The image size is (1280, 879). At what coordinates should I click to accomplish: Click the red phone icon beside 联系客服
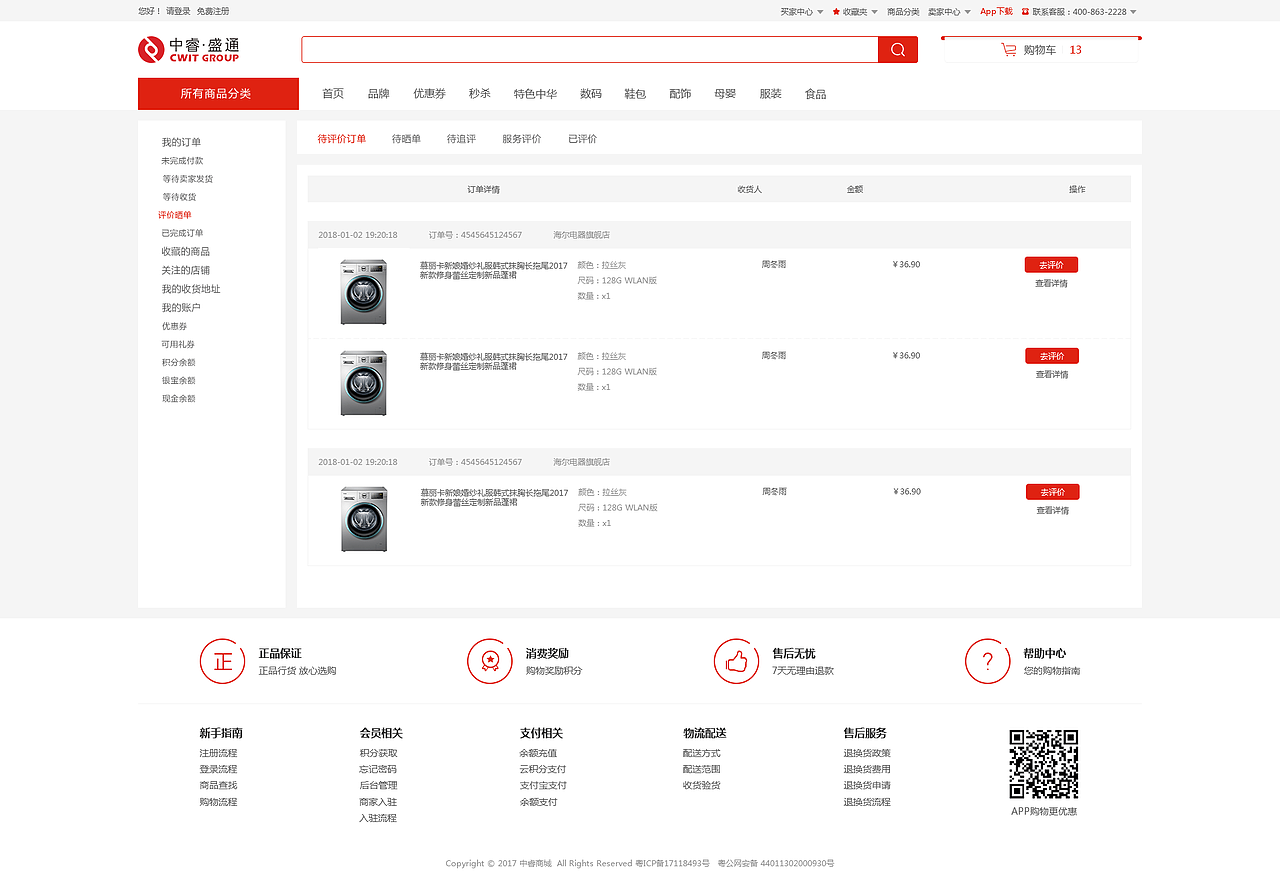(x=1025, y=12)
